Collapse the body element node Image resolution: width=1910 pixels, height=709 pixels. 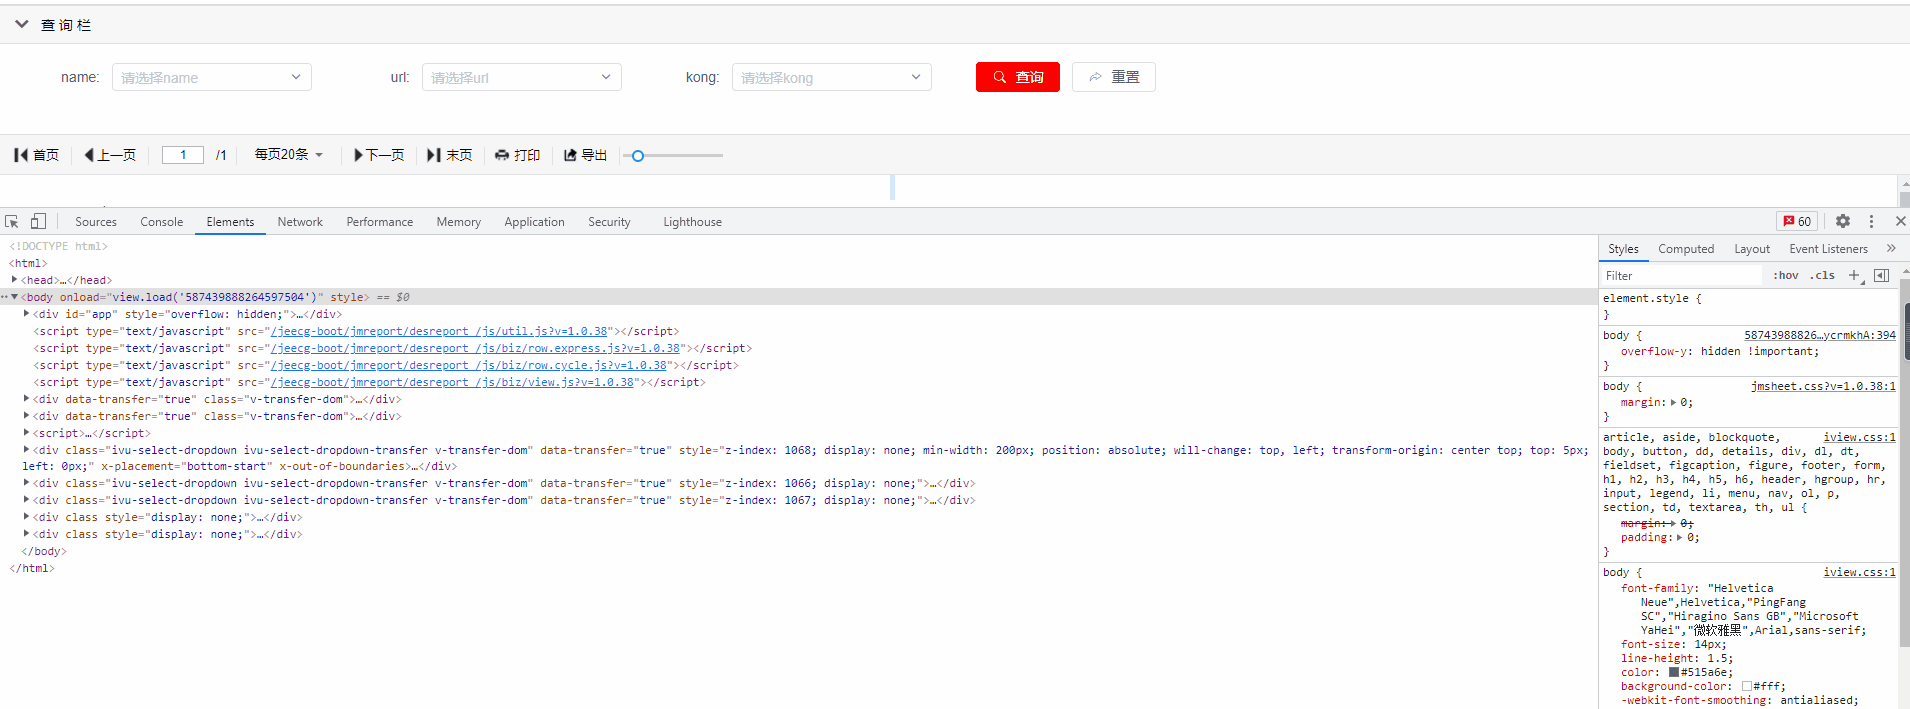point(14,297)
